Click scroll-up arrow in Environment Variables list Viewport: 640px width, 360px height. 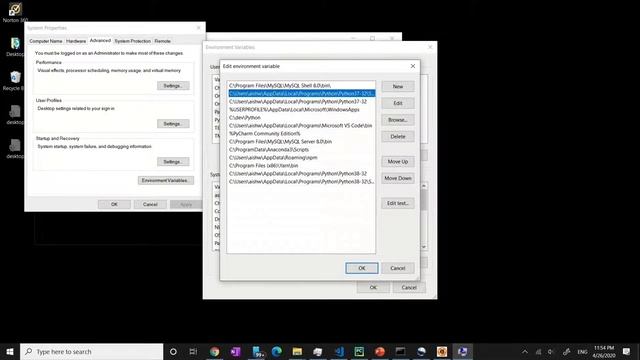point(424,186)
